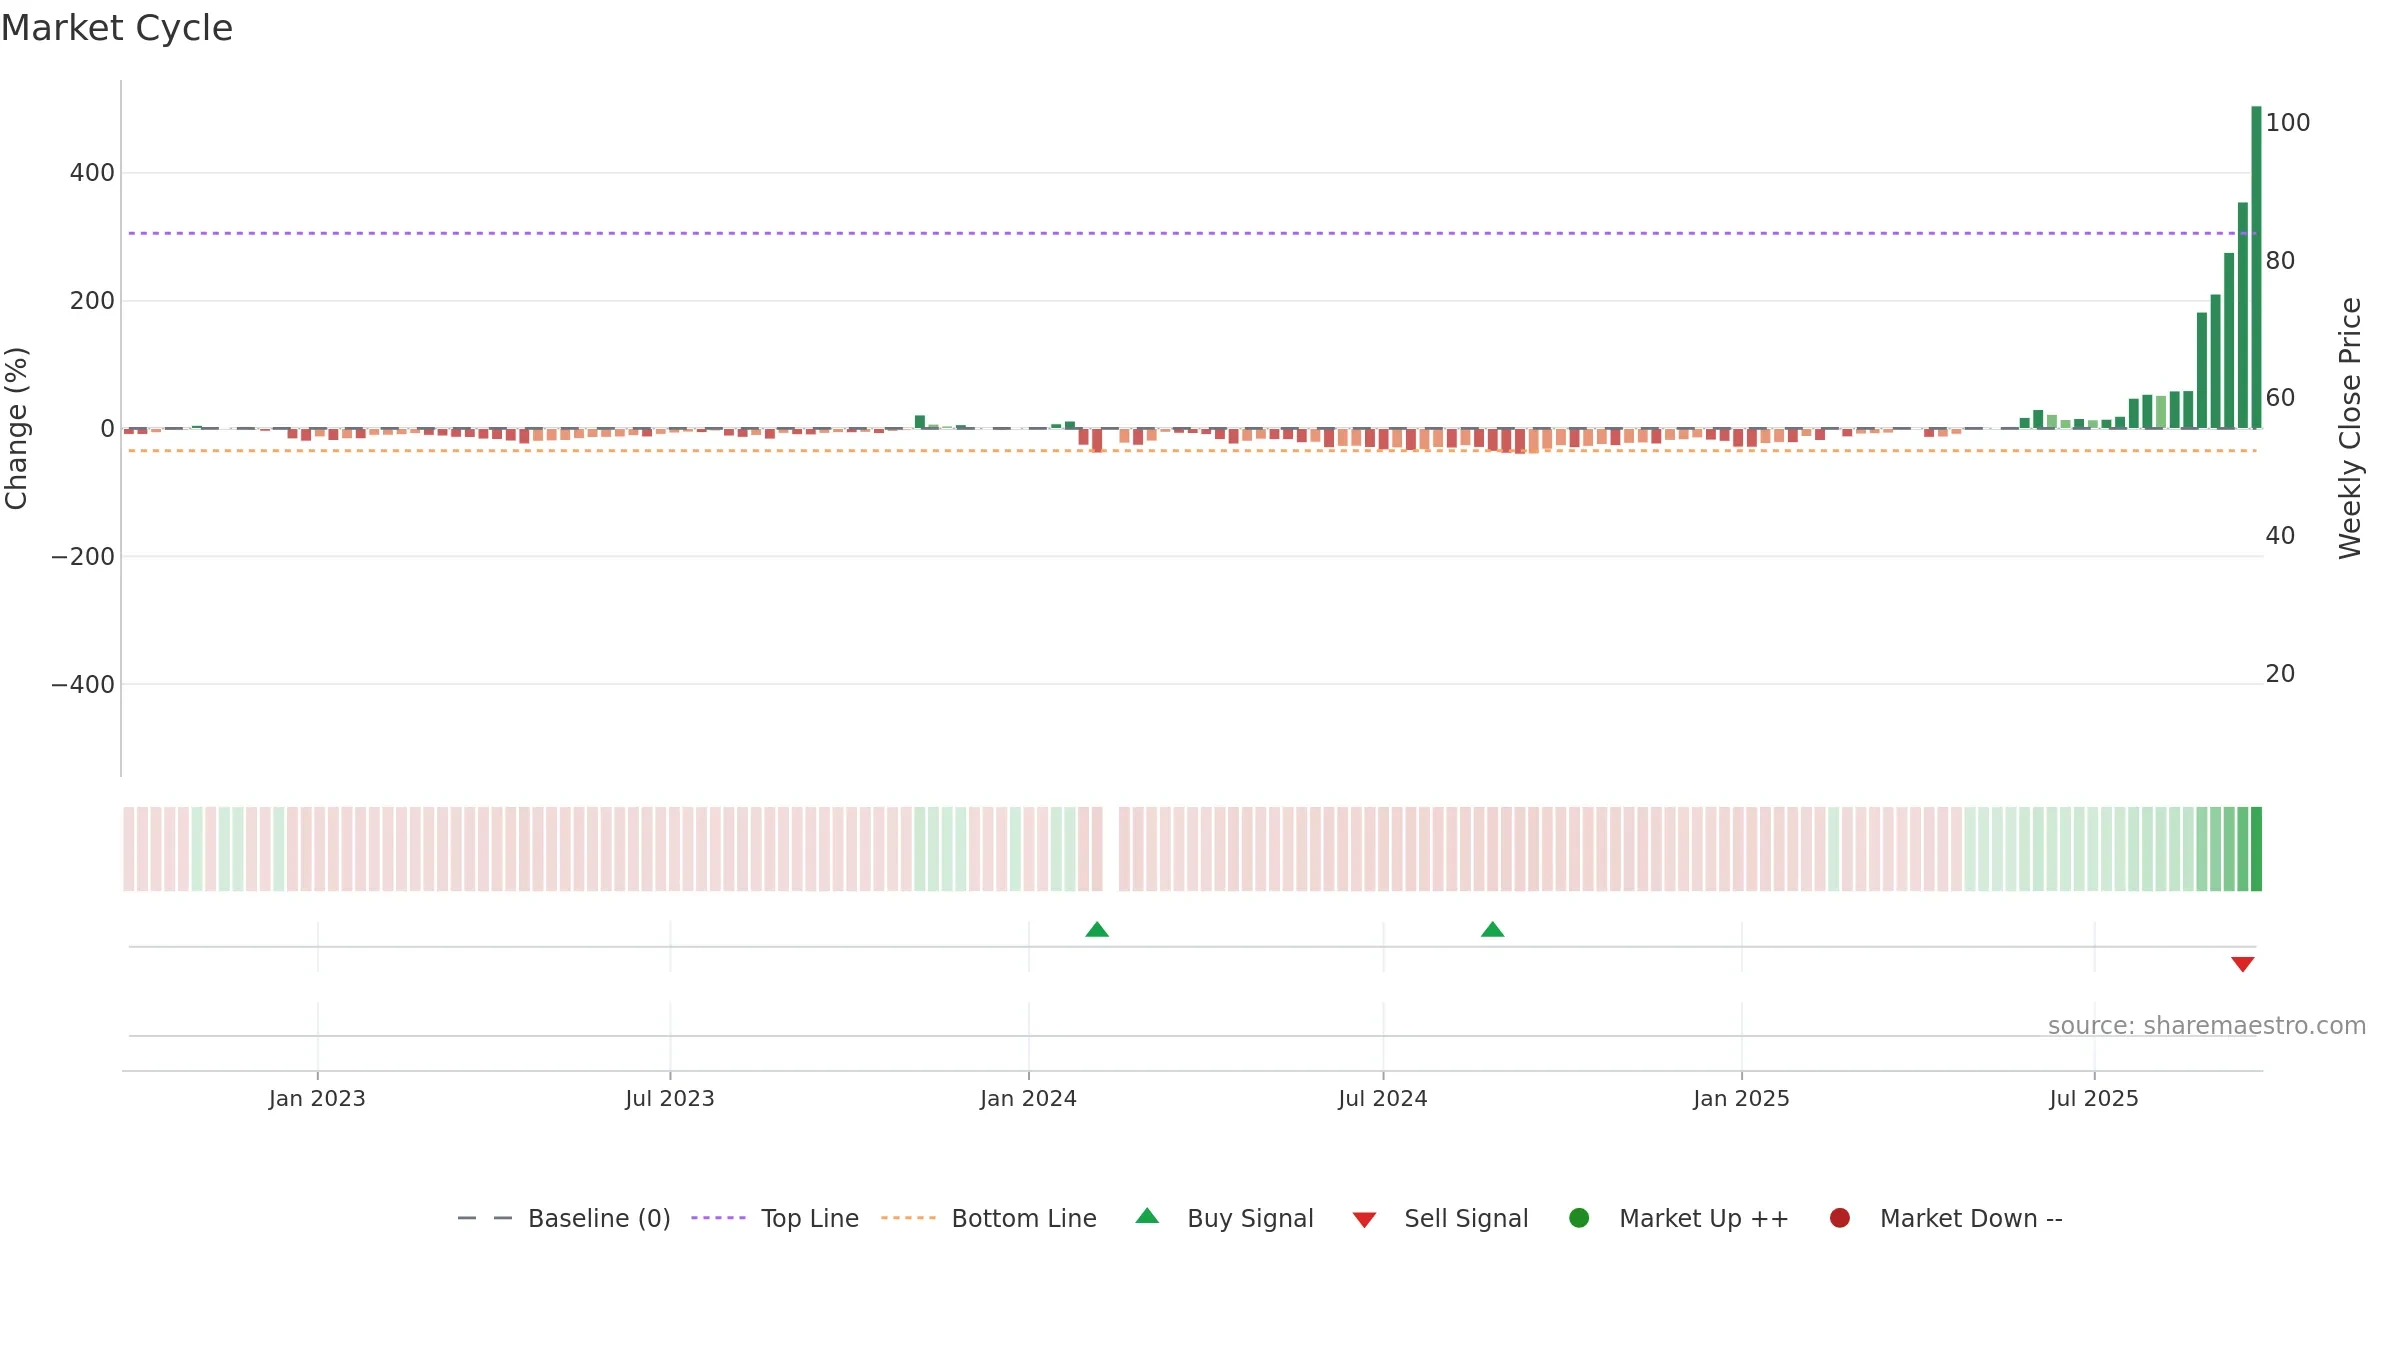Screen dimensions: 2400x1350
Task: Click the Jul 2025 axis label
Action: tap(2094, 1099)
